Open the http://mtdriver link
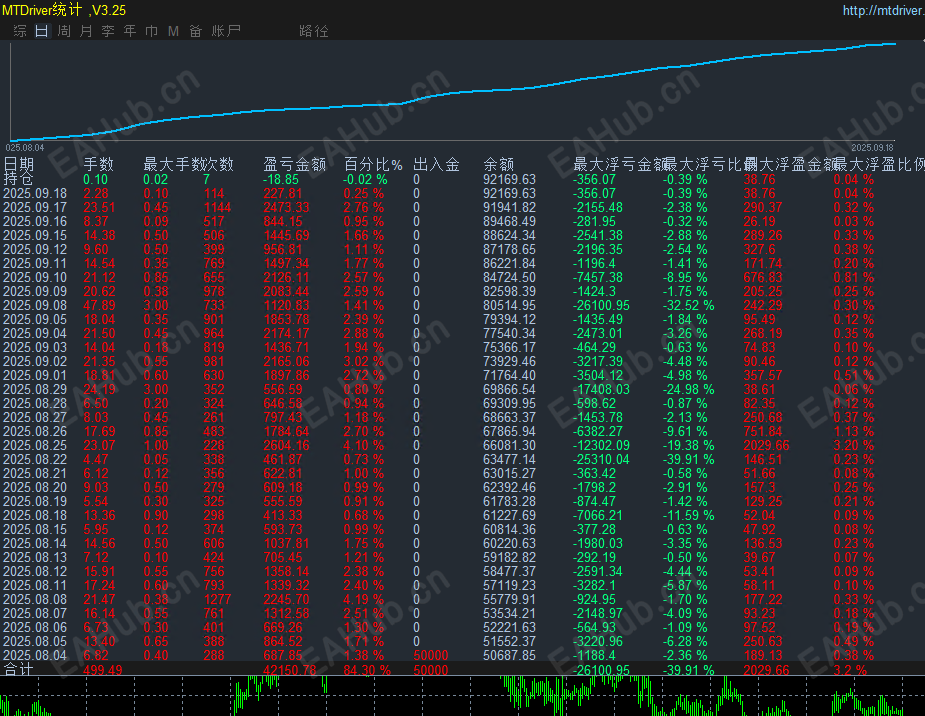 click(883, 10)
